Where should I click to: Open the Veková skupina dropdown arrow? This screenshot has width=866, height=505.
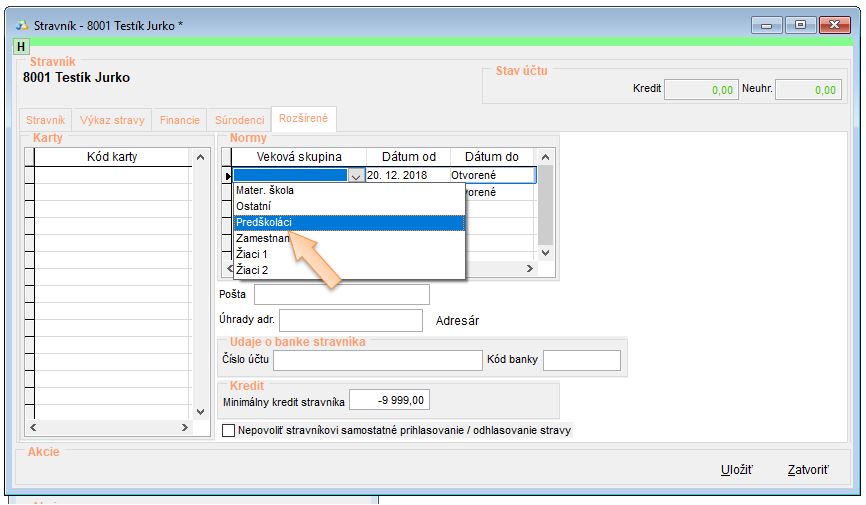pyautogui.click(x=356, y=175)
